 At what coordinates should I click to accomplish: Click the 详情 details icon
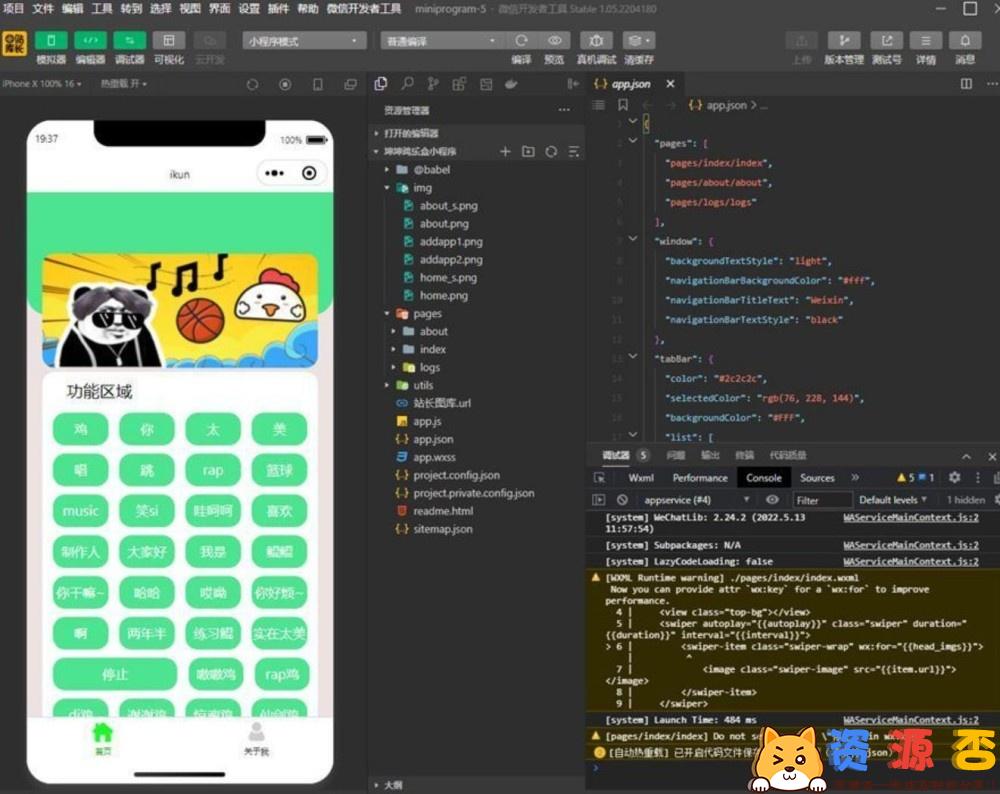point(925,41)
